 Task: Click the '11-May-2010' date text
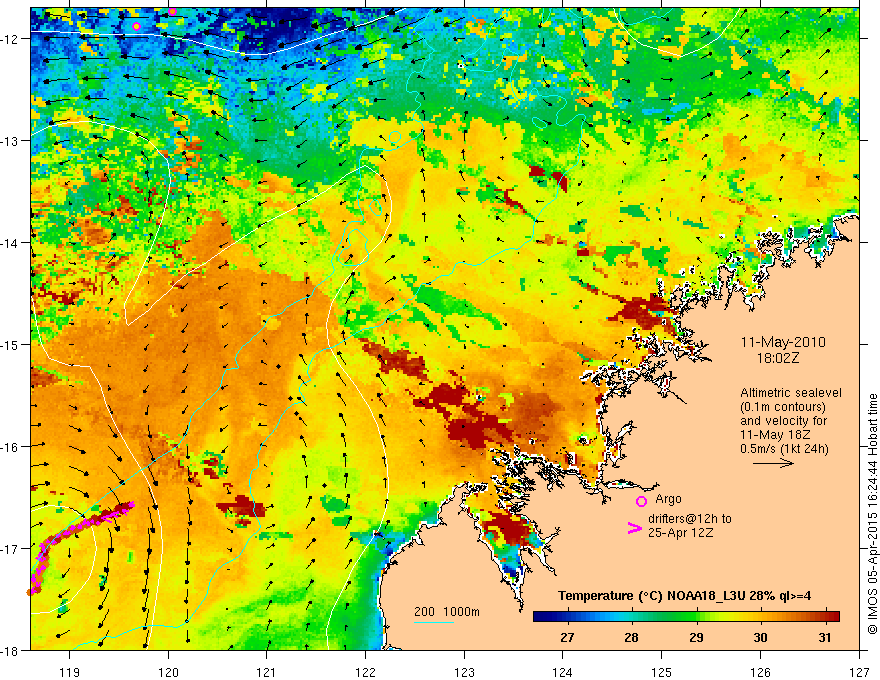783,342
